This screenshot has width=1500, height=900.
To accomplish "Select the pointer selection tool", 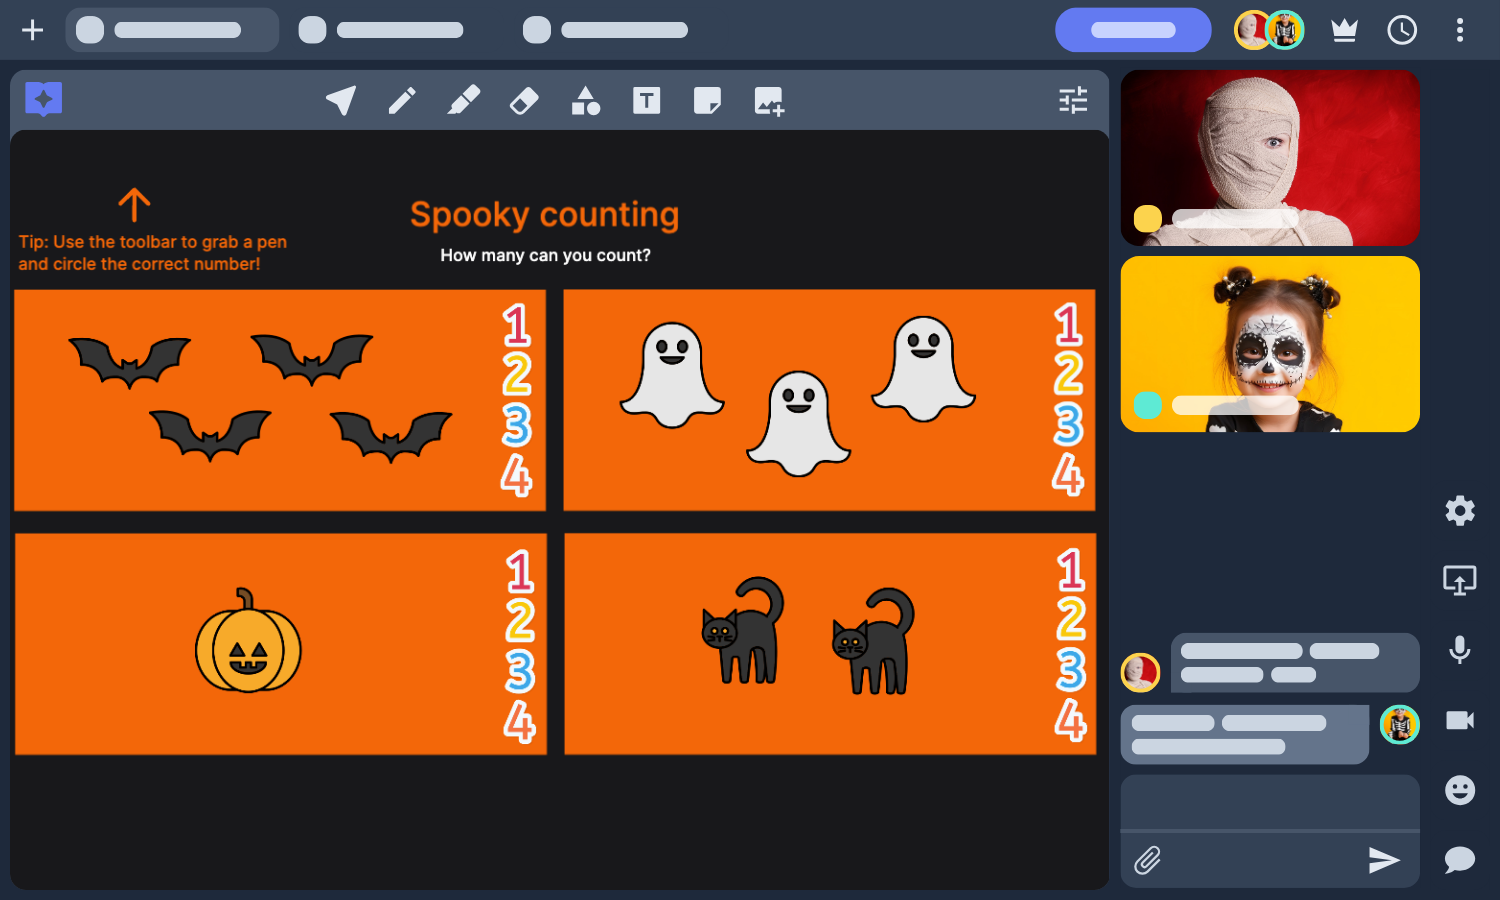I will coord(342,100).
